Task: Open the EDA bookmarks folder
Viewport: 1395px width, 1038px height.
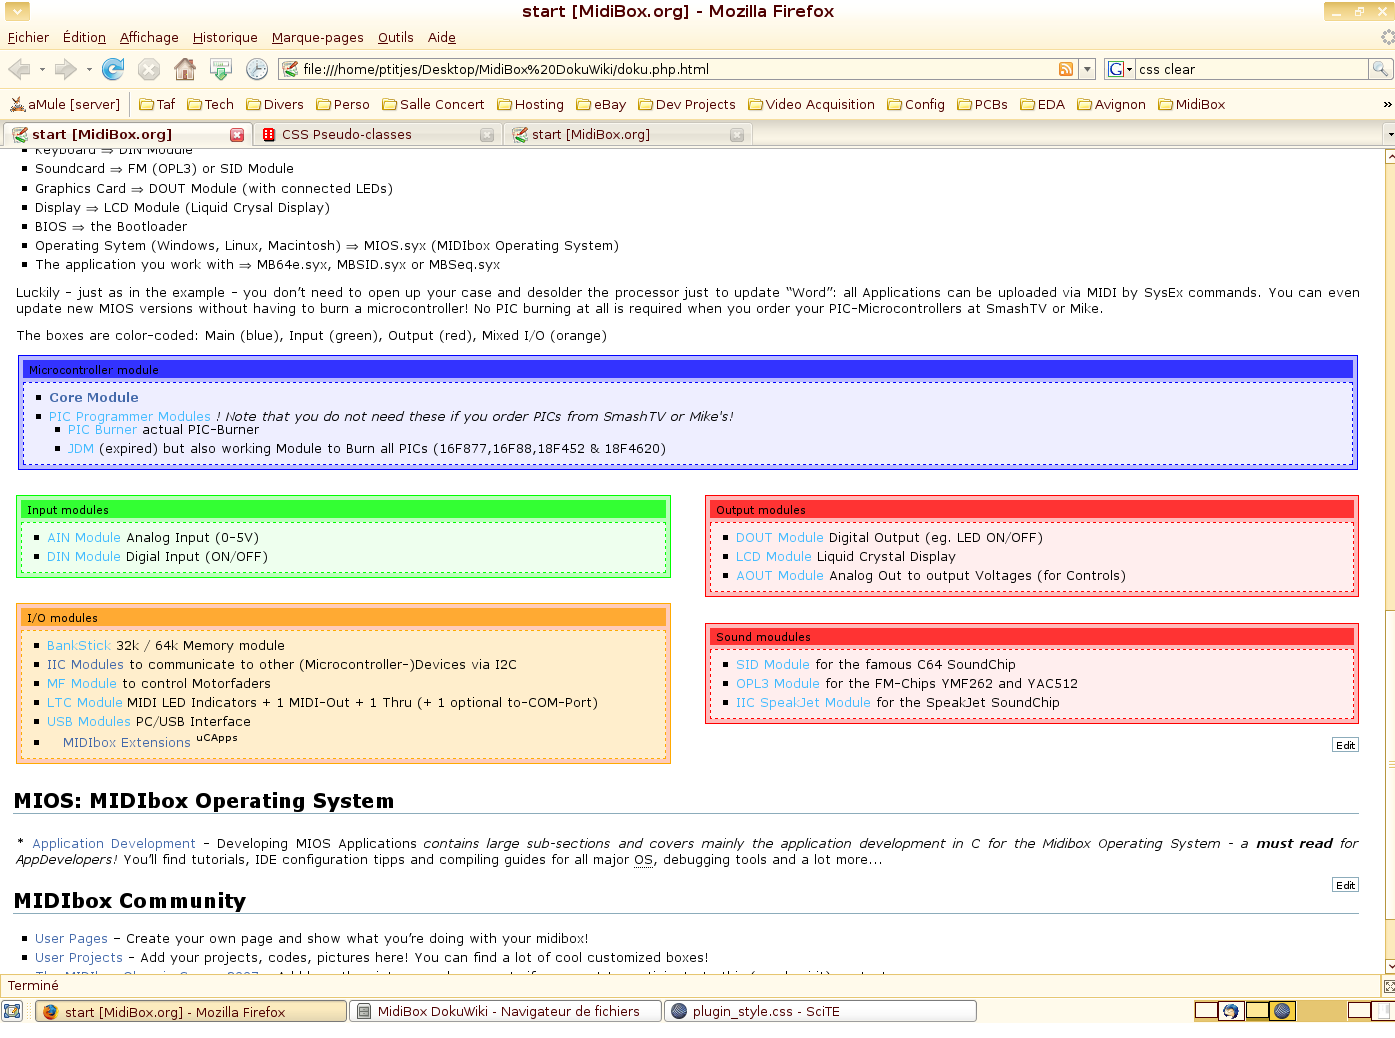Action: coord(1042,104)
